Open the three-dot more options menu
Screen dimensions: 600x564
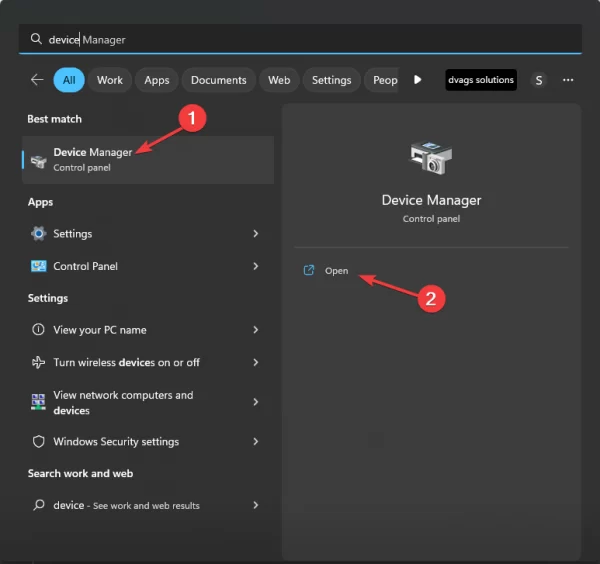click(x=568, y=80)
